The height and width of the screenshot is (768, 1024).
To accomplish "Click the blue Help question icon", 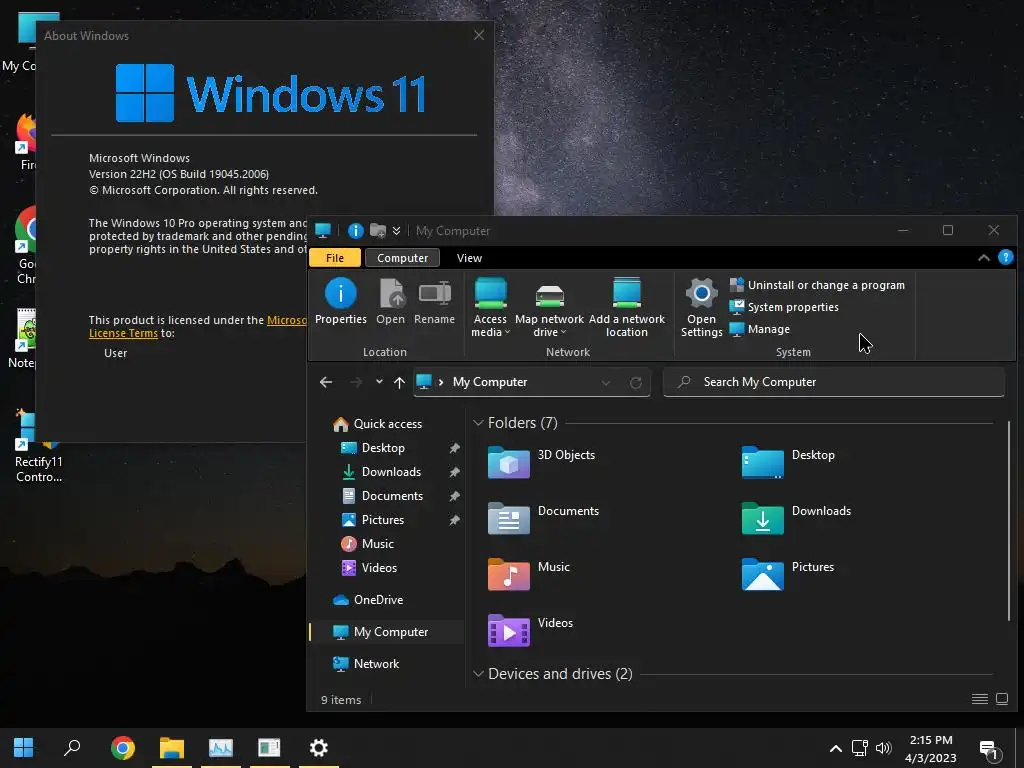I will coord(1006,257).
